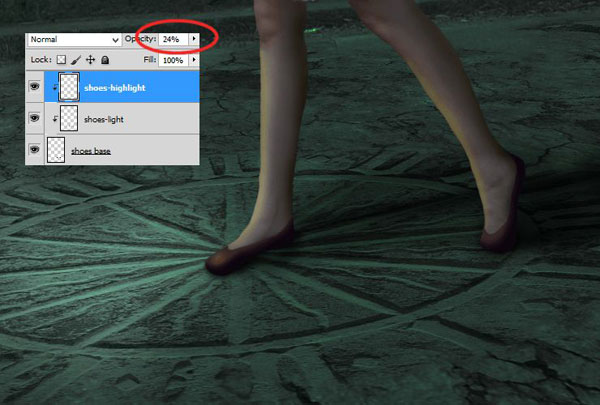Toggle lock transparent pixels icon
The height and width of the screenshot is (405, 600).
click(61, 60)
